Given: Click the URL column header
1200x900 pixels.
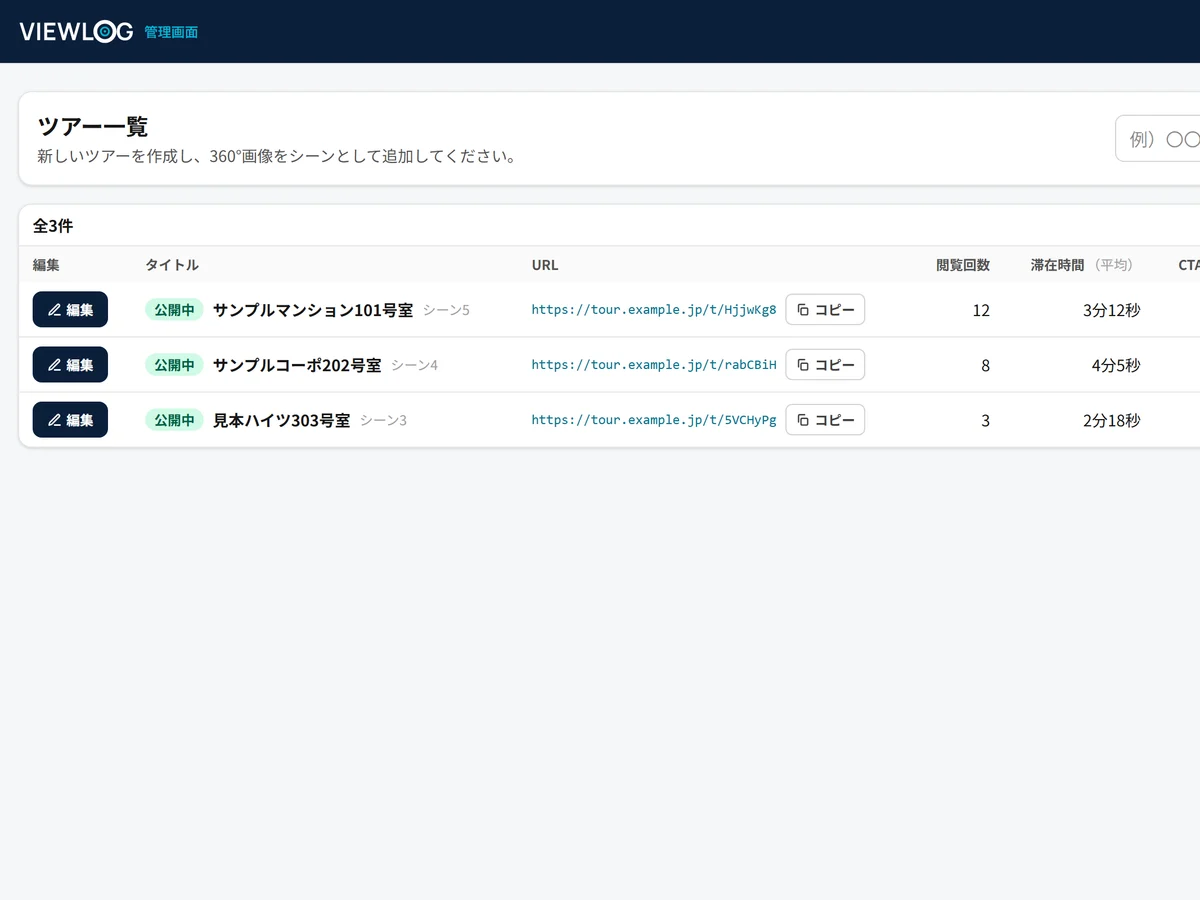Looking at the screenshot, I should 545,265.
